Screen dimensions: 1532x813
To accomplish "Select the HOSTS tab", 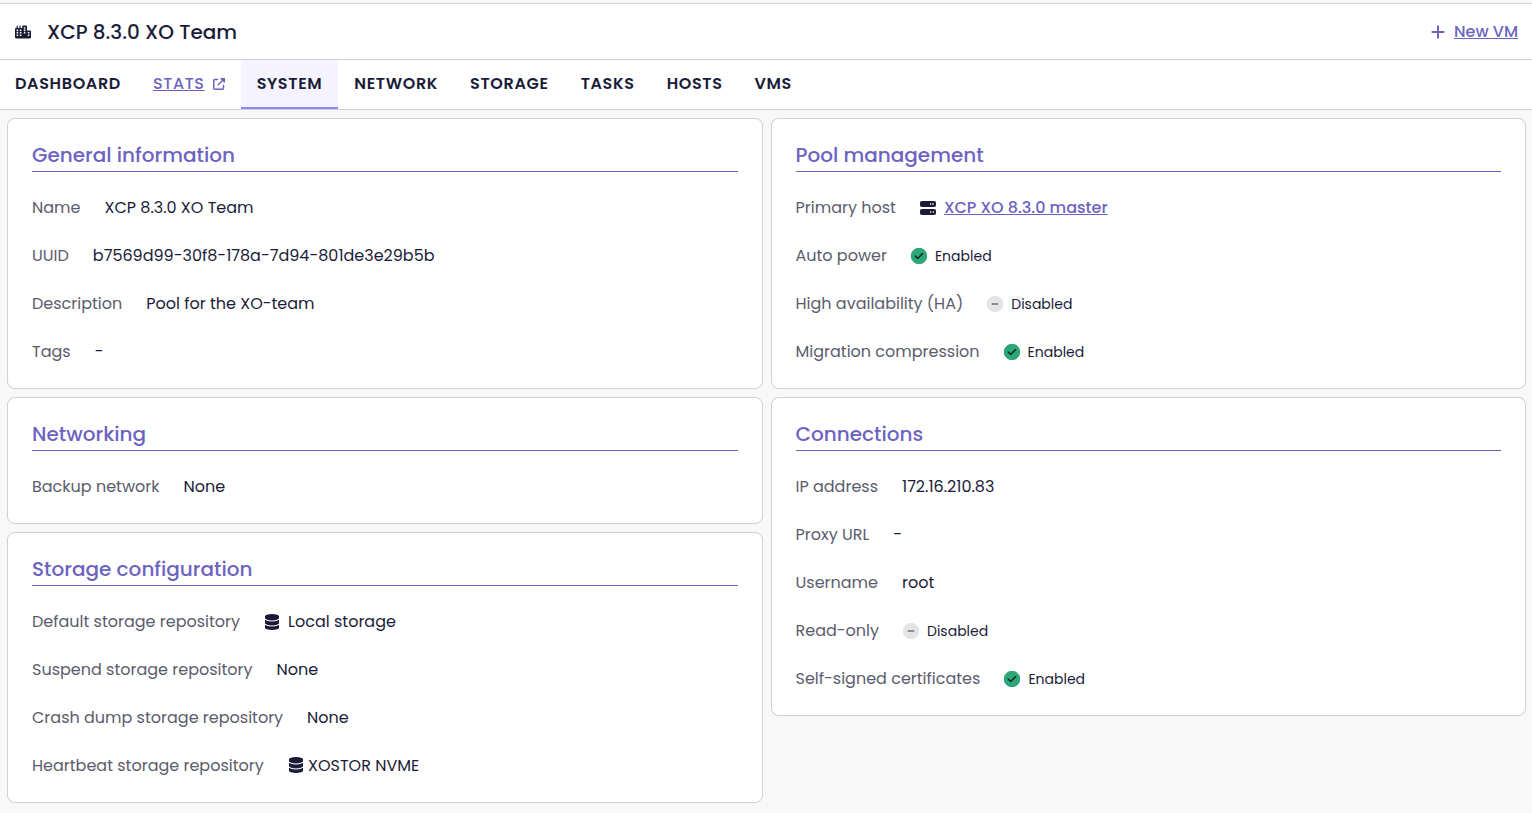I will click(694, 84).
